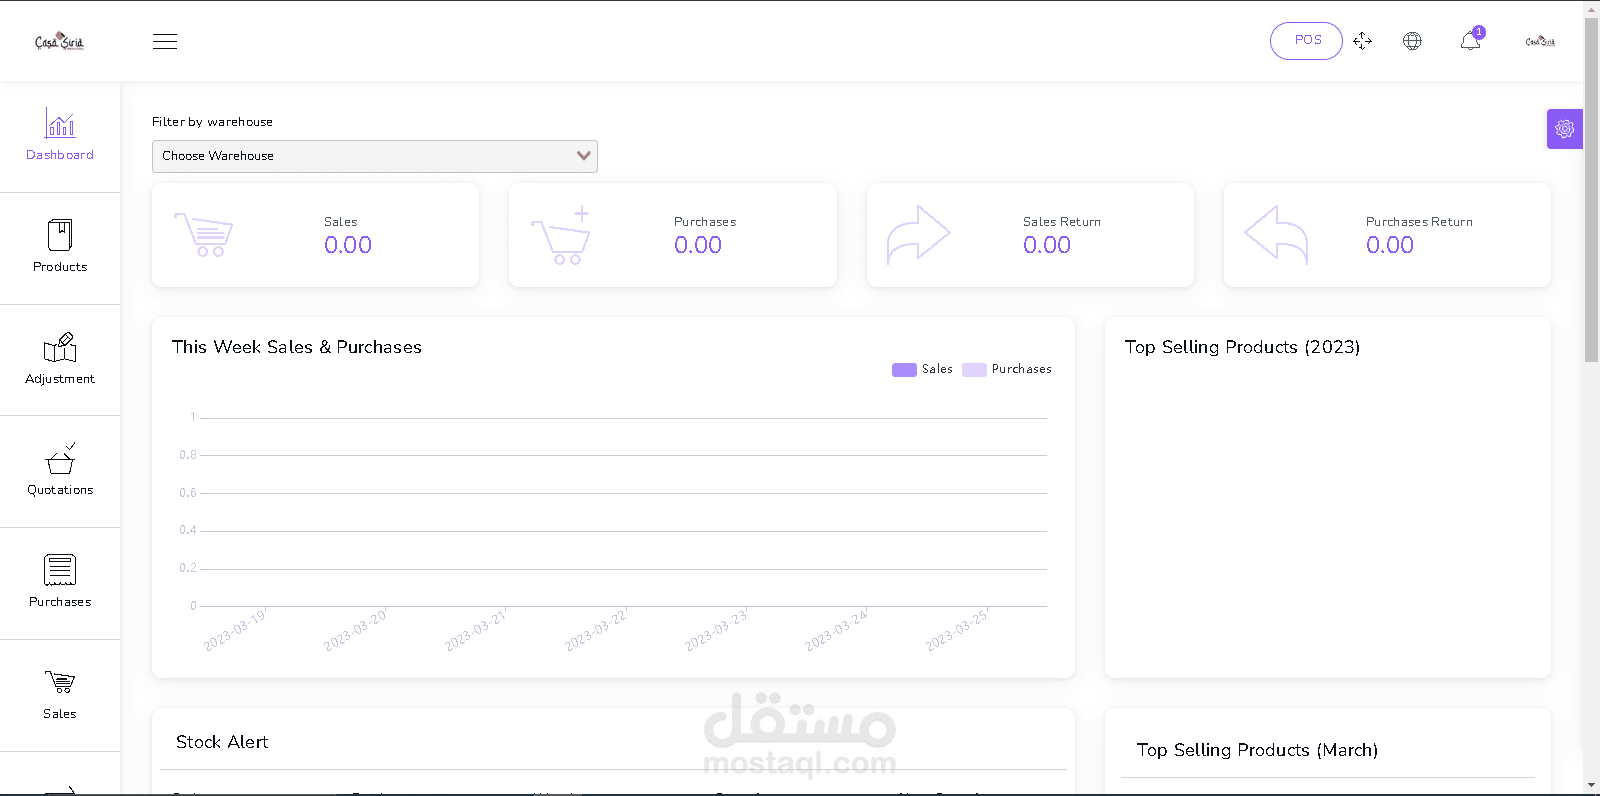Click 'This Week Sales & Purchases' heading

coord(297,347)
